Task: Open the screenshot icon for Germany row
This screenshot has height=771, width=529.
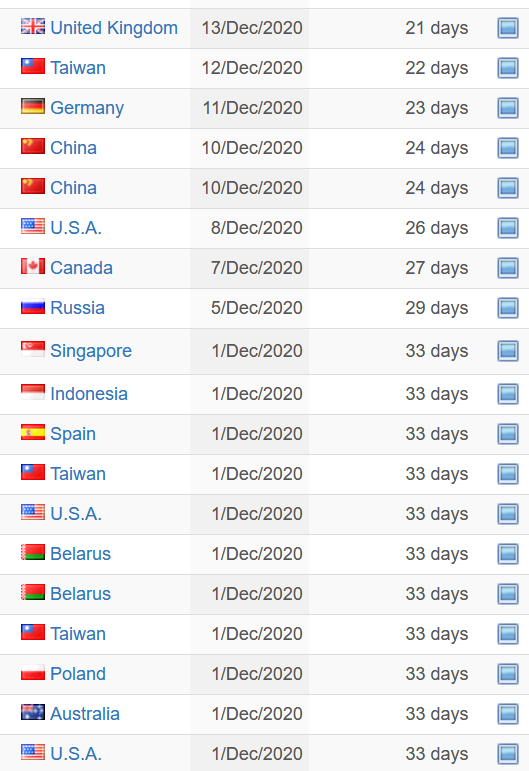Action: coord(508,108)
